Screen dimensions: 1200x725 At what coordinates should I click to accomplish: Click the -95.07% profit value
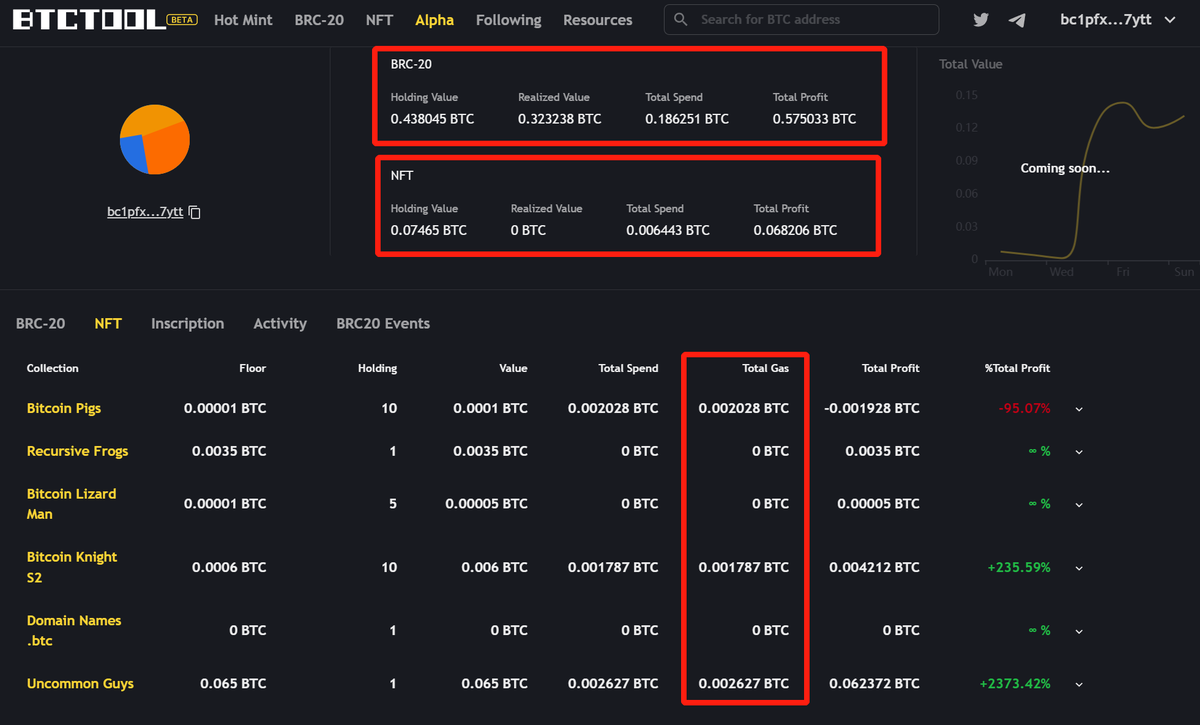click(1024, 408)
